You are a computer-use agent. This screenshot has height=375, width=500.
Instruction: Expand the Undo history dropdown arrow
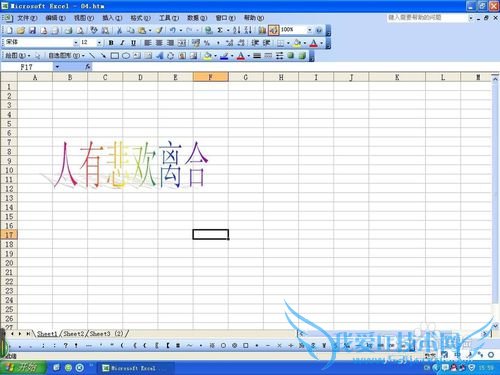(181, 30)
